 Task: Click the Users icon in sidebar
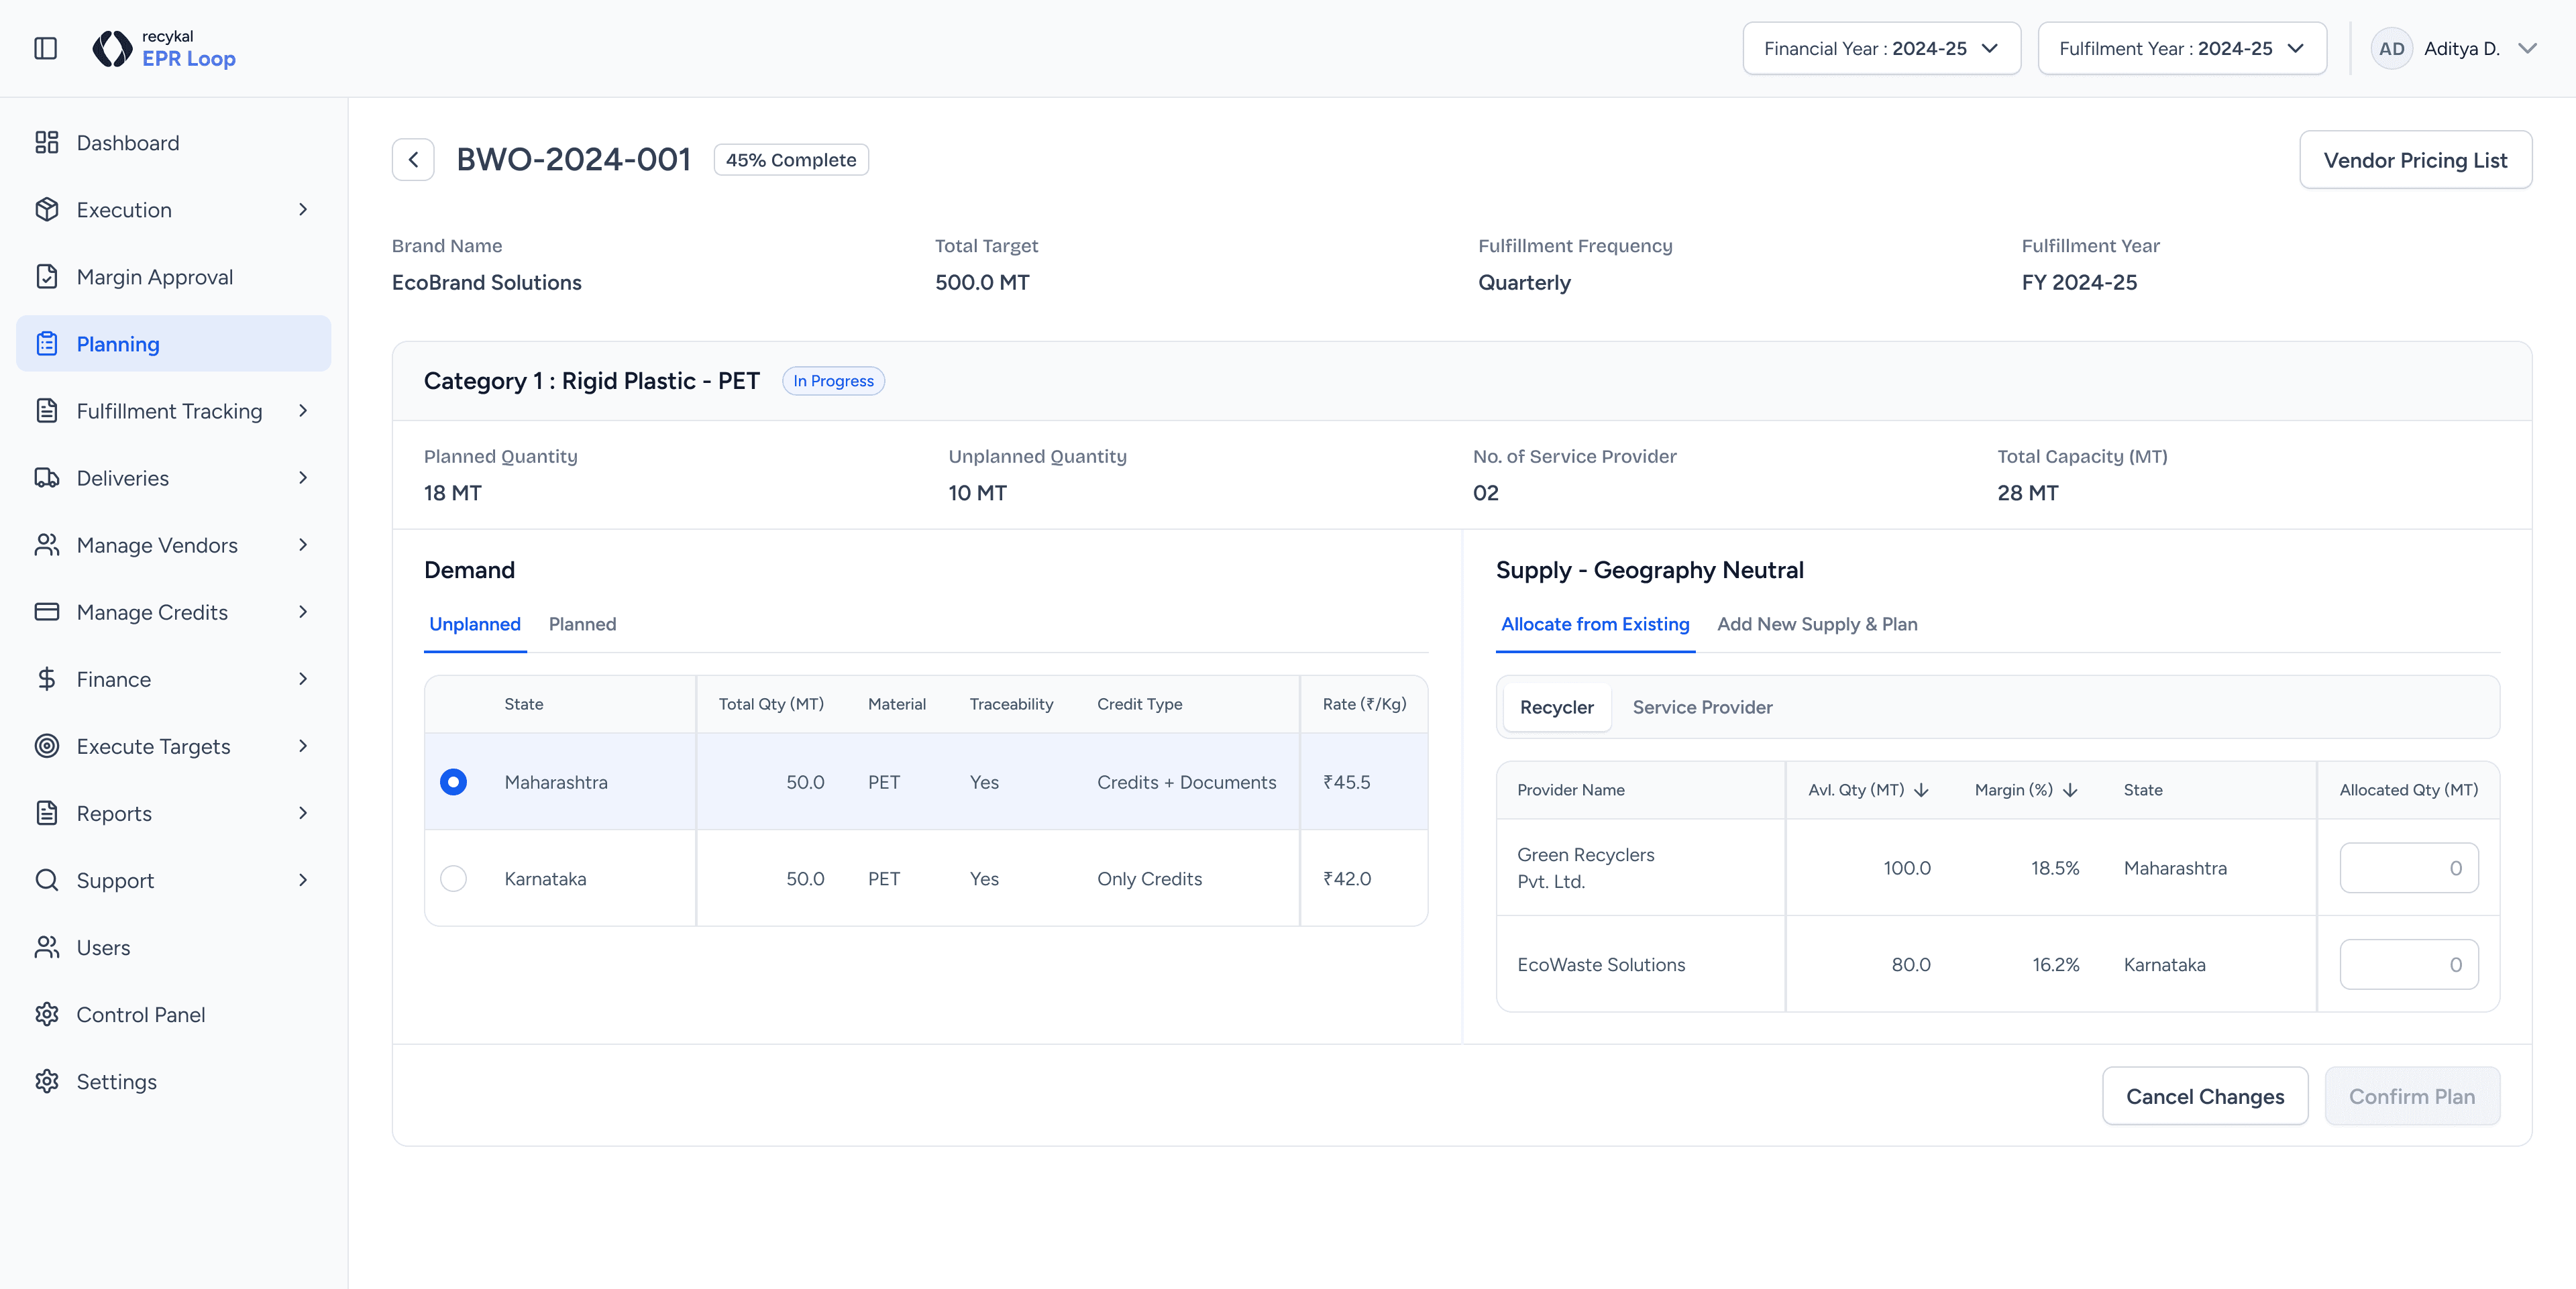coord(47,947)
